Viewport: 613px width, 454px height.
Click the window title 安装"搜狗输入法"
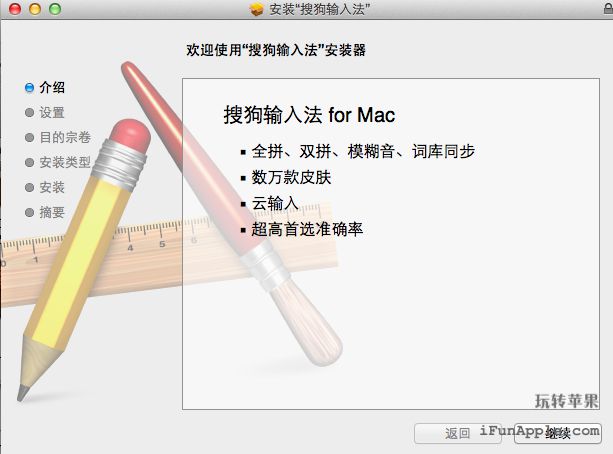(x=320, y=9)
